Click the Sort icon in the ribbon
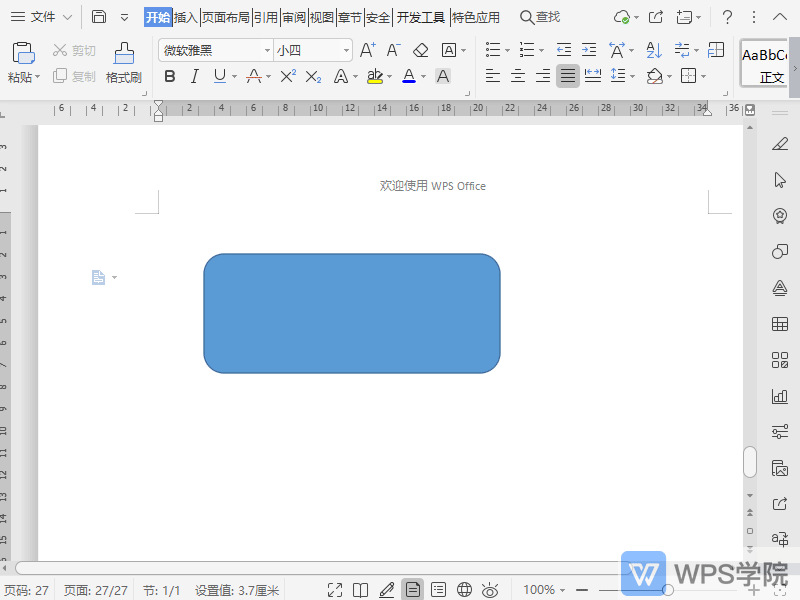Image resolution: width=800 pixels, height=600 pixels. [x=652, y=50]
